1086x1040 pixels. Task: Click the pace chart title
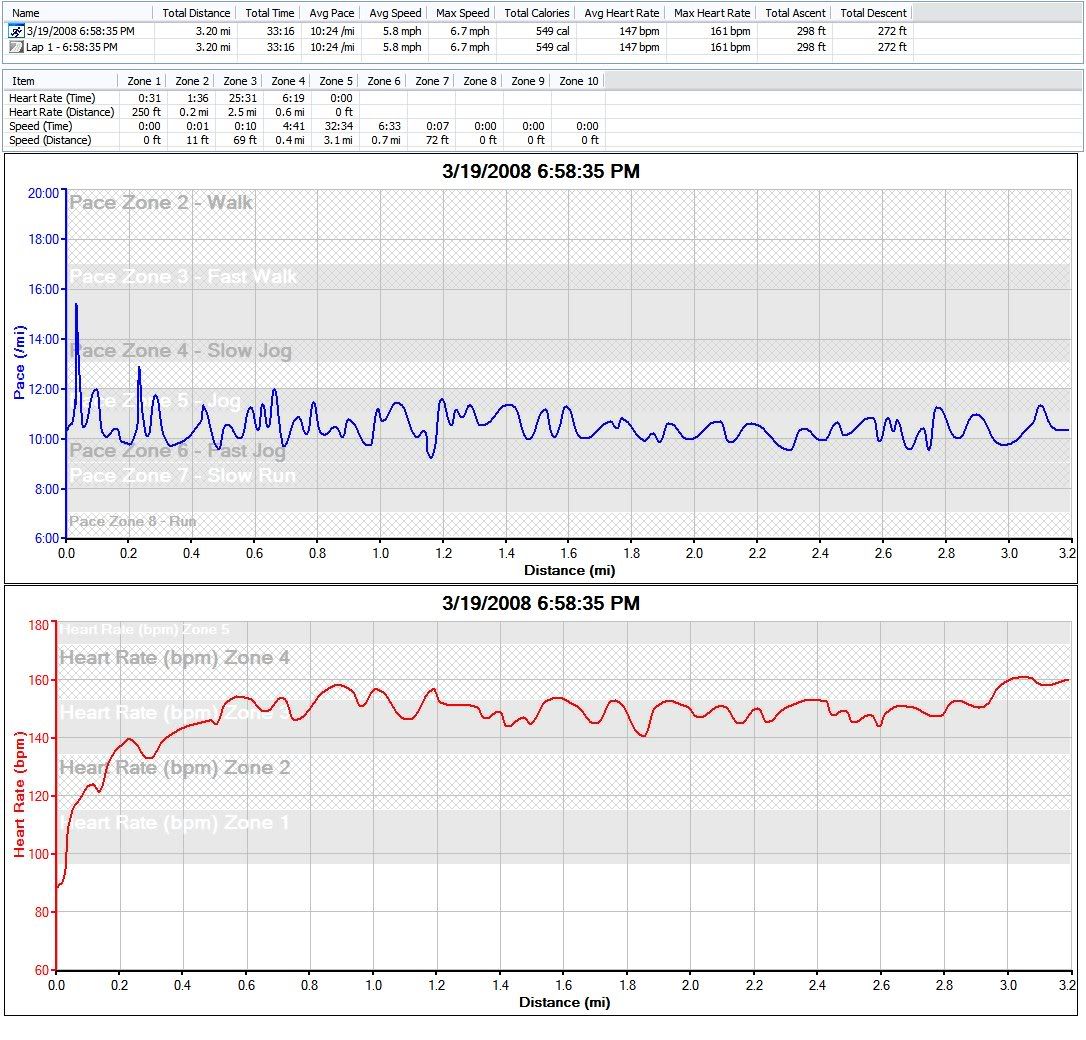click(541, 172)
